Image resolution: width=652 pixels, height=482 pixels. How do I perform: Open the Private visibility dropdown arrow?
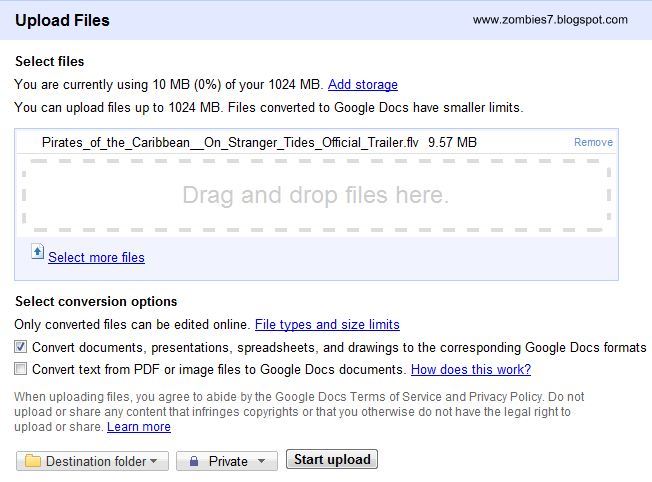(261, 461)
